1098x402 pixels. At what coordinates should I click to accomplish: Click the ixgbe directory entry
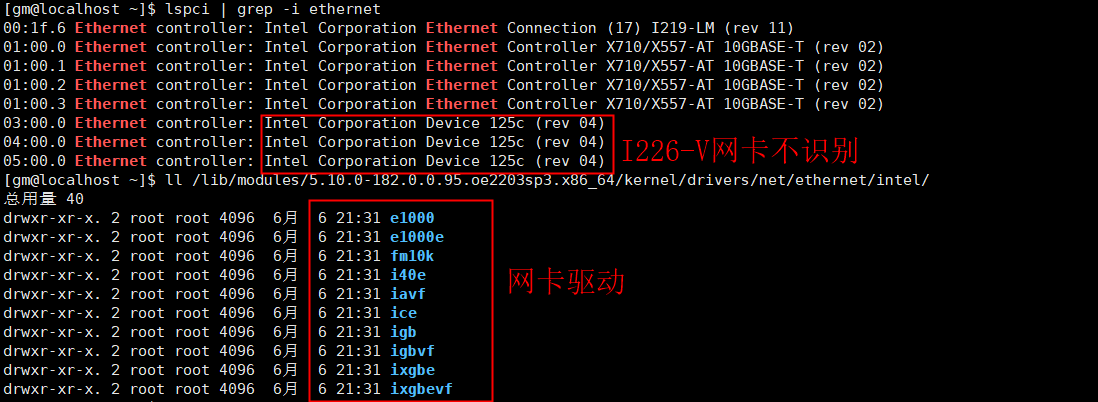tap(413, 370)
